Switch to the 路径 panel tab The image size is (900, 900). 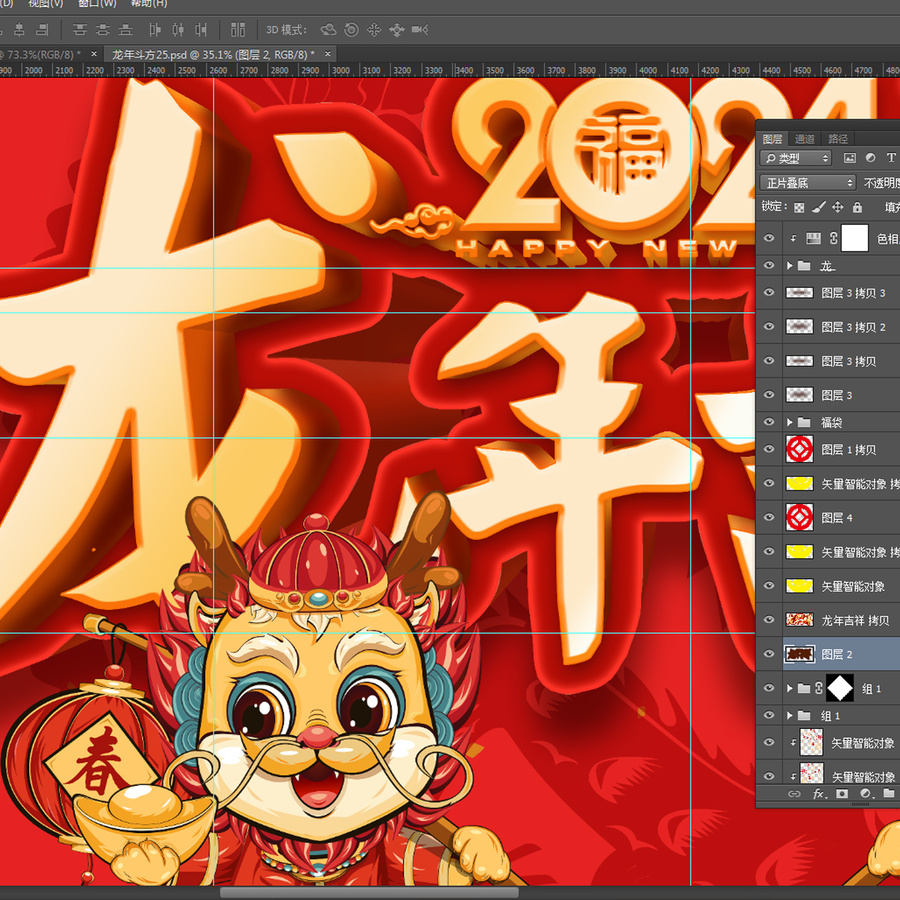click(838, 139)
